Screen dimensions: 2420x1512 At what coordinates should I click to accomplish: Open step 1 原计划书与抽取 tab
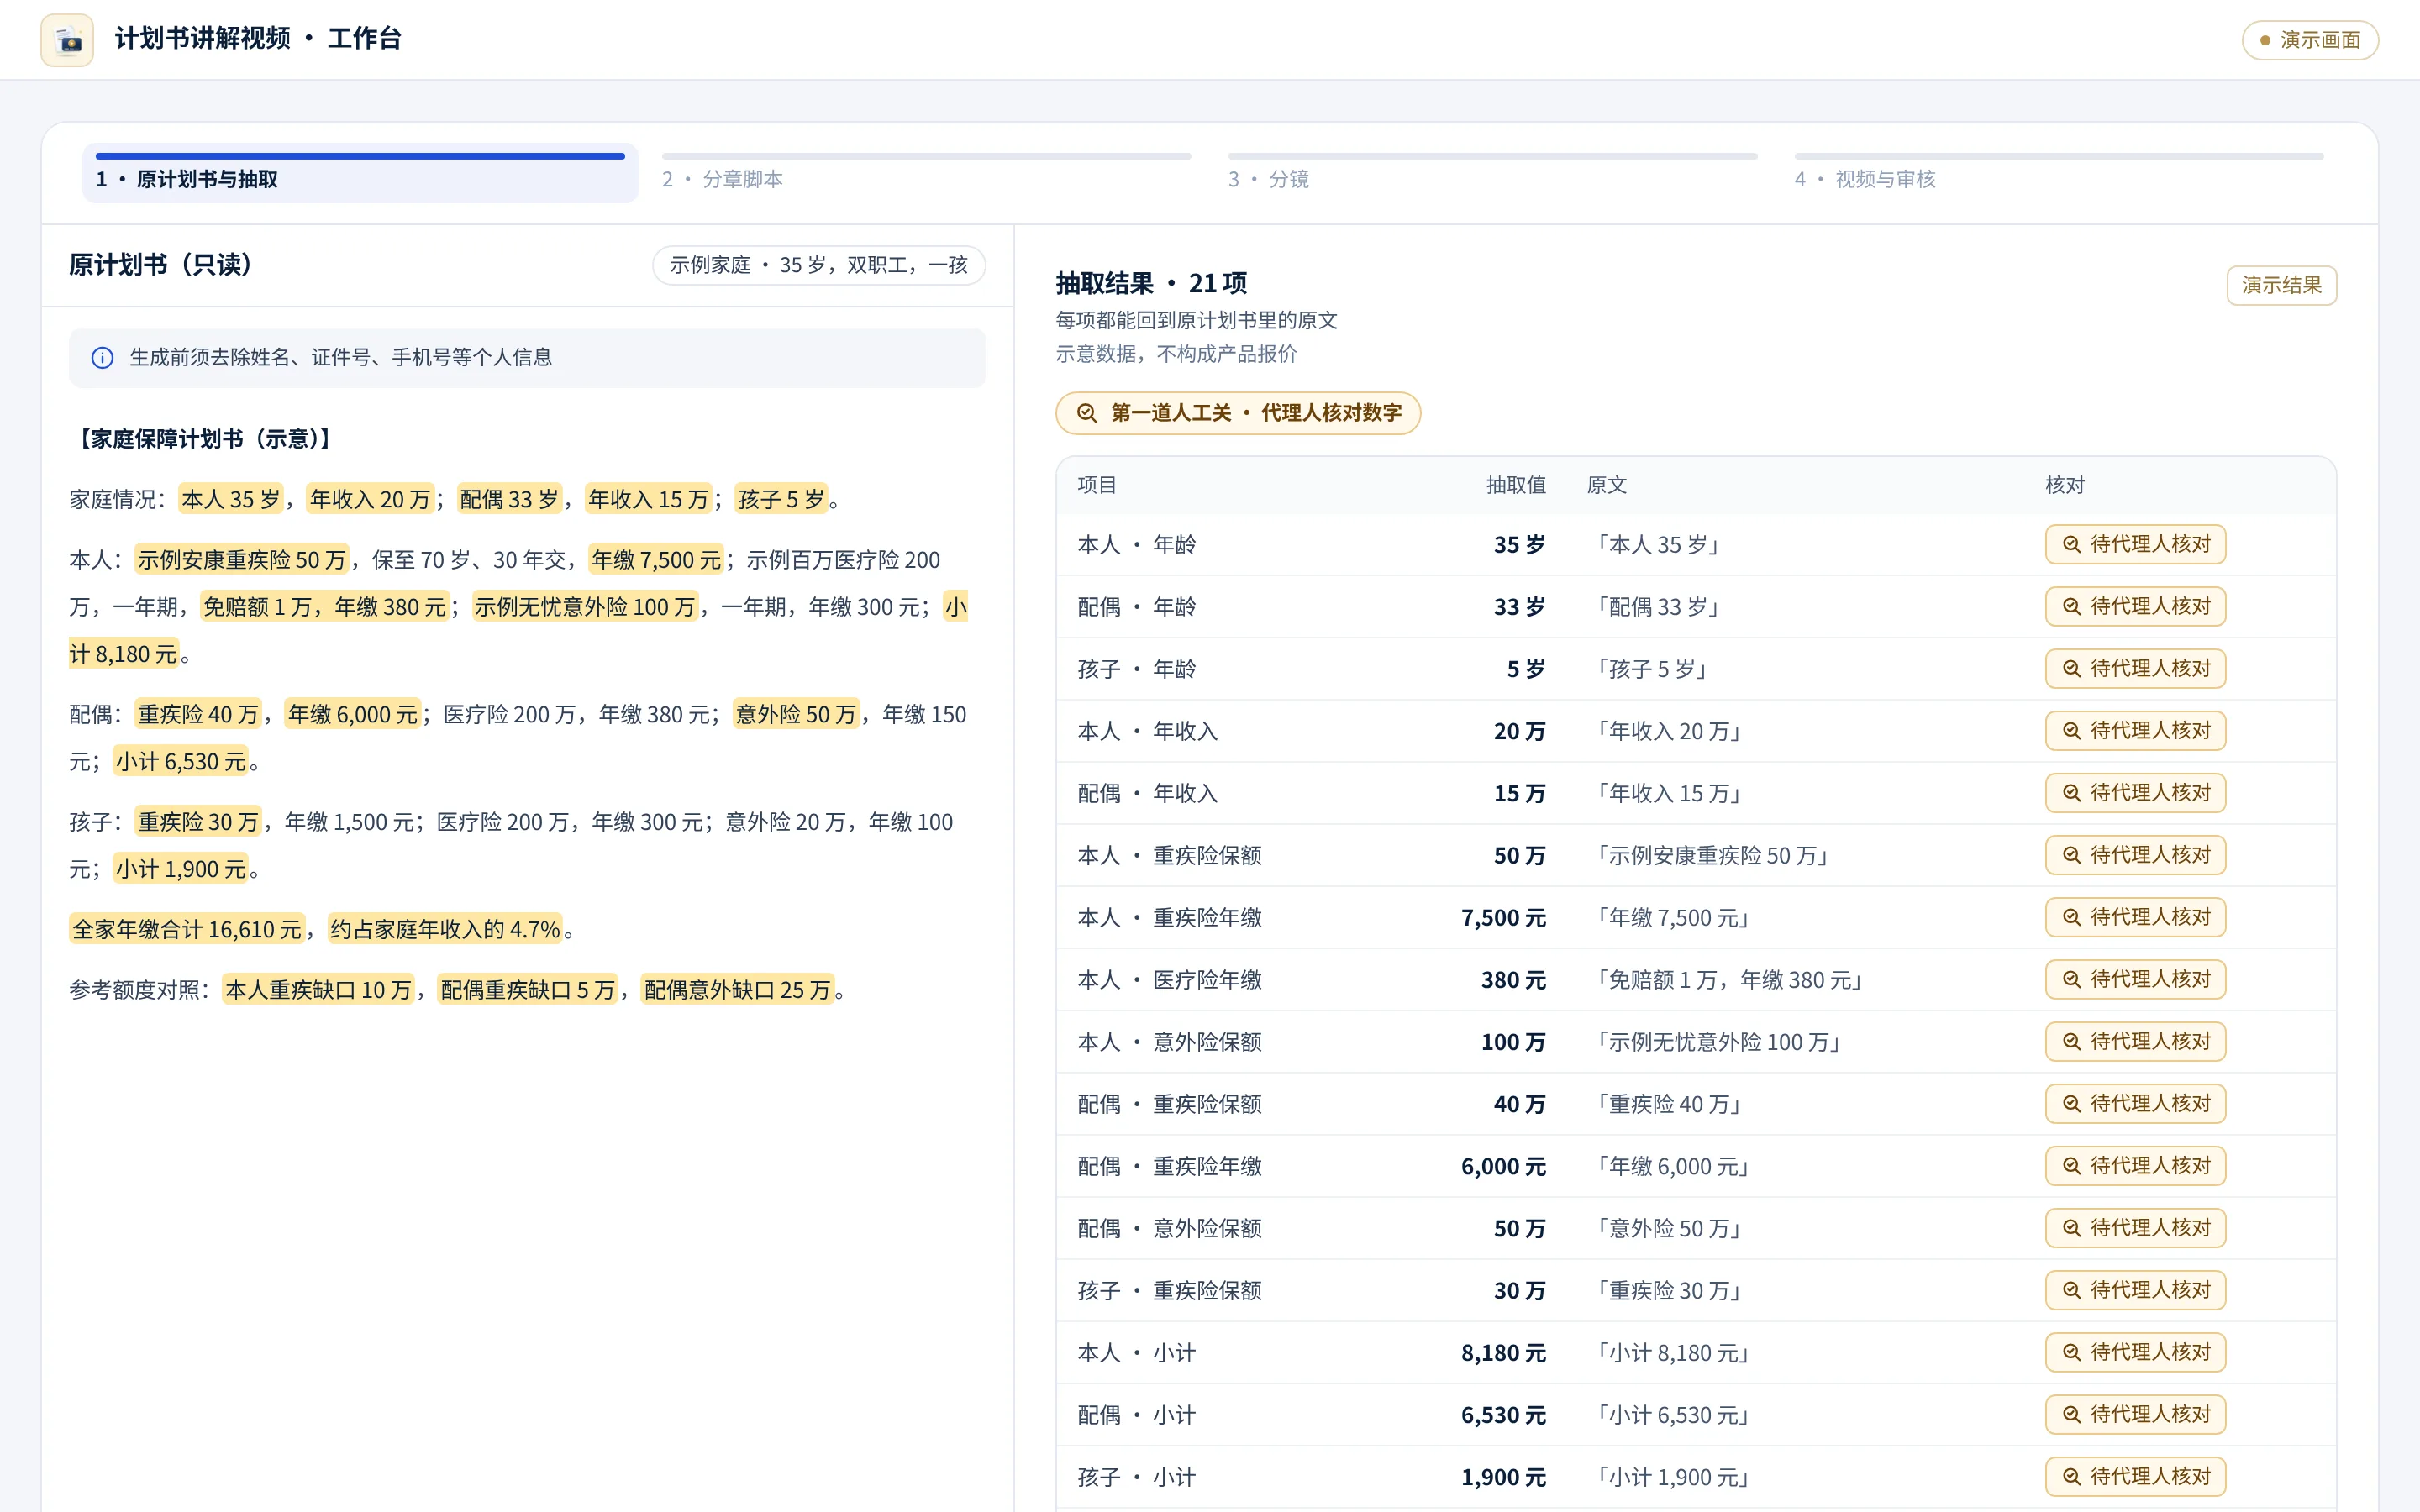point(360,173)
